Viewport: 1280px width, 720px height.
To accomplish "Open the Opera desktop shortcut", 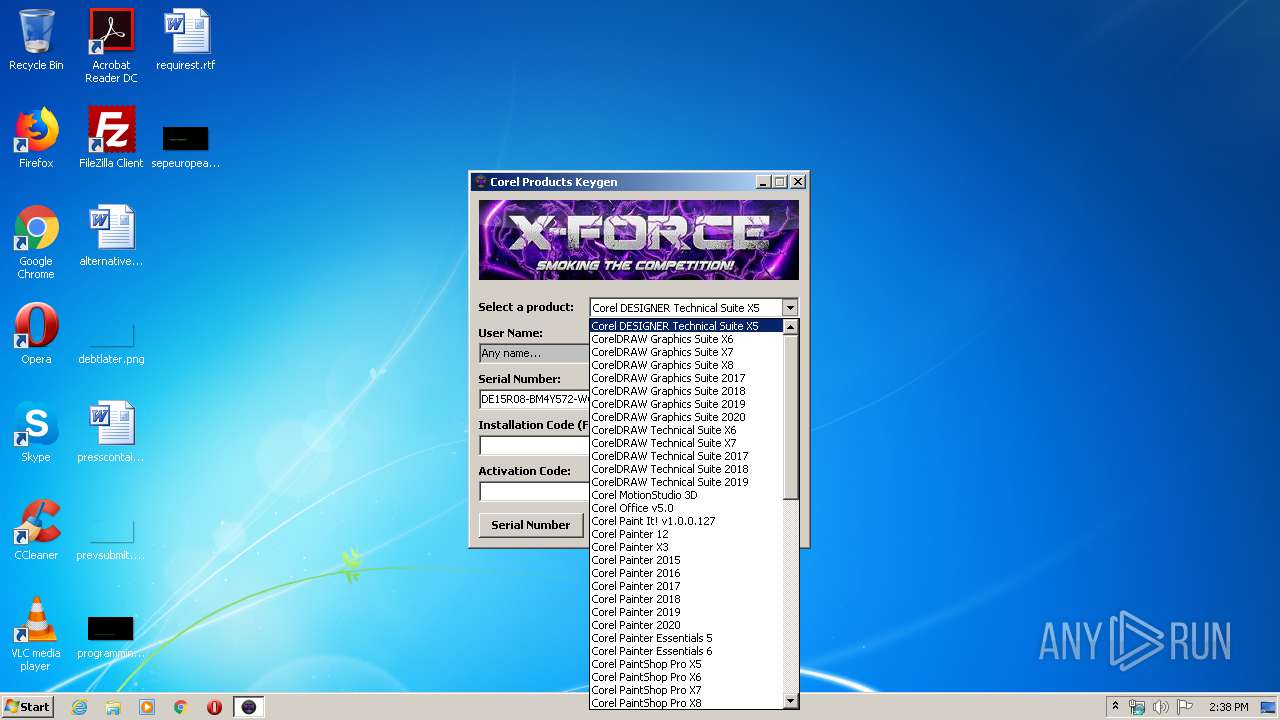I will tap(36, 334).
